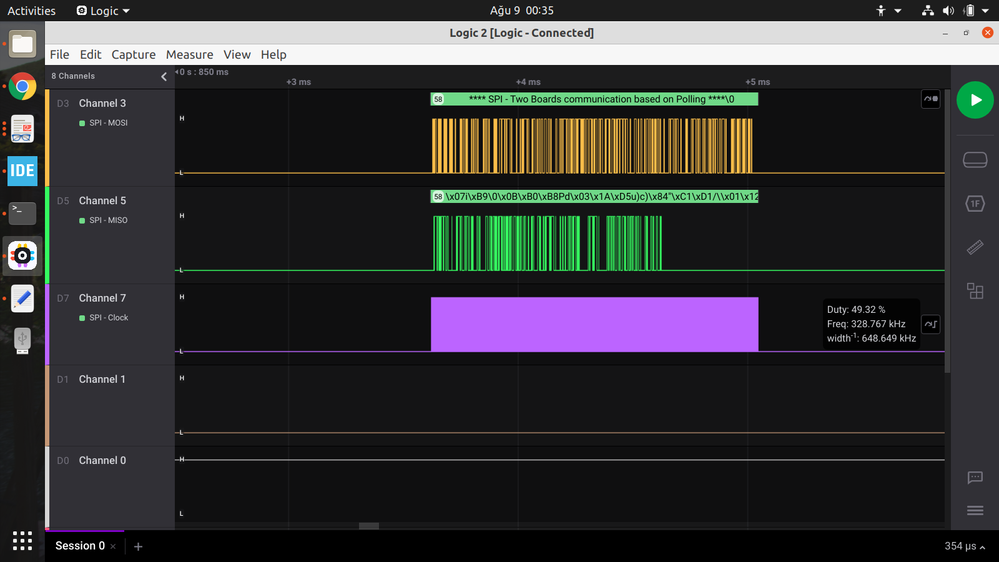Select Channel 5 label

[x=103, y=201]
